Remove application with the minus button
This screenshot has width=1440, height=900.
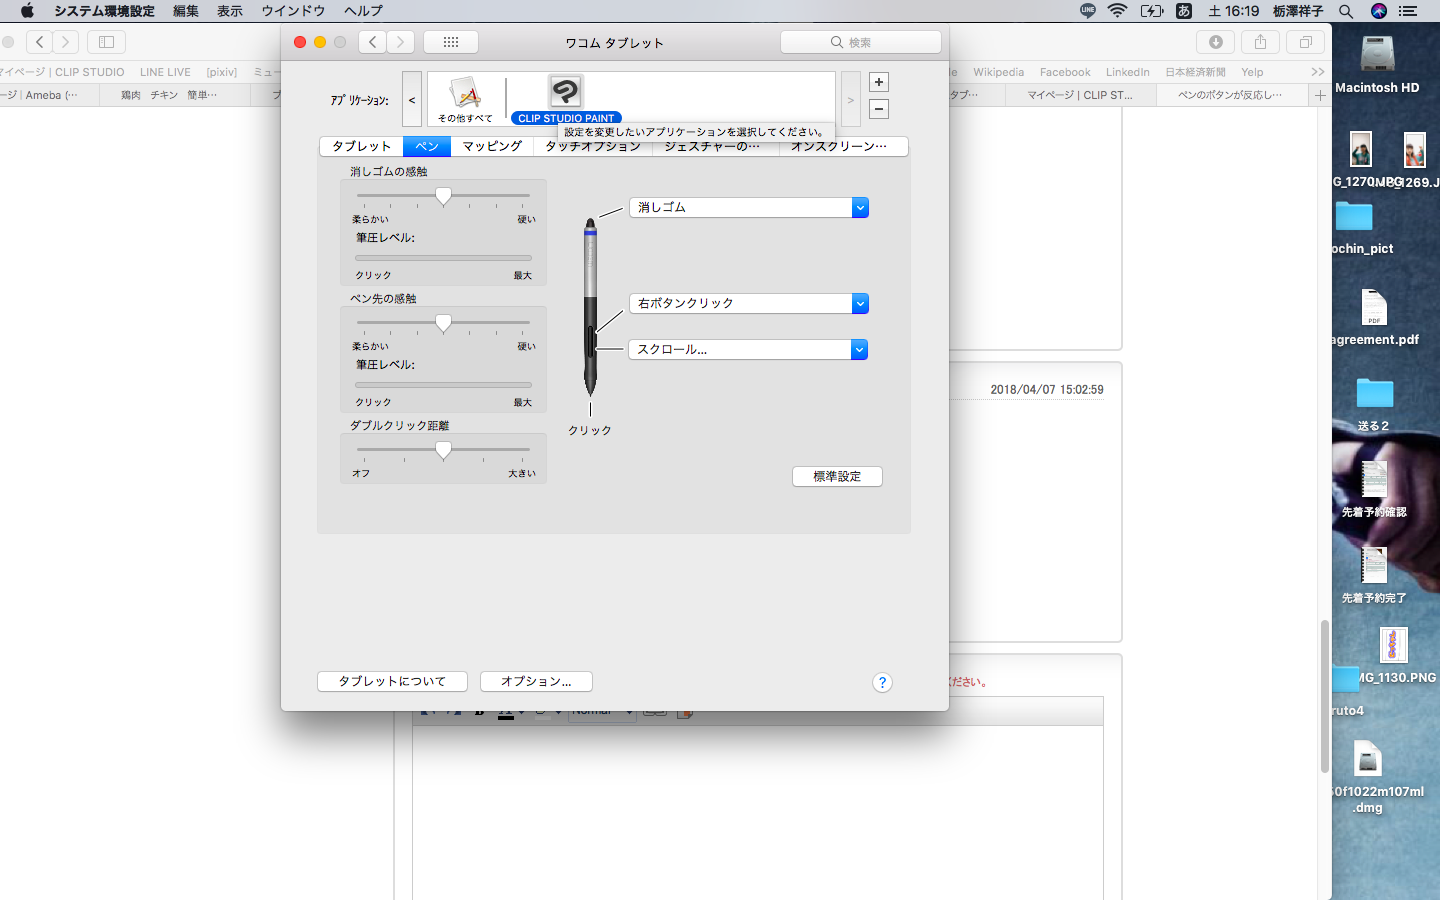tap(879, 109)
